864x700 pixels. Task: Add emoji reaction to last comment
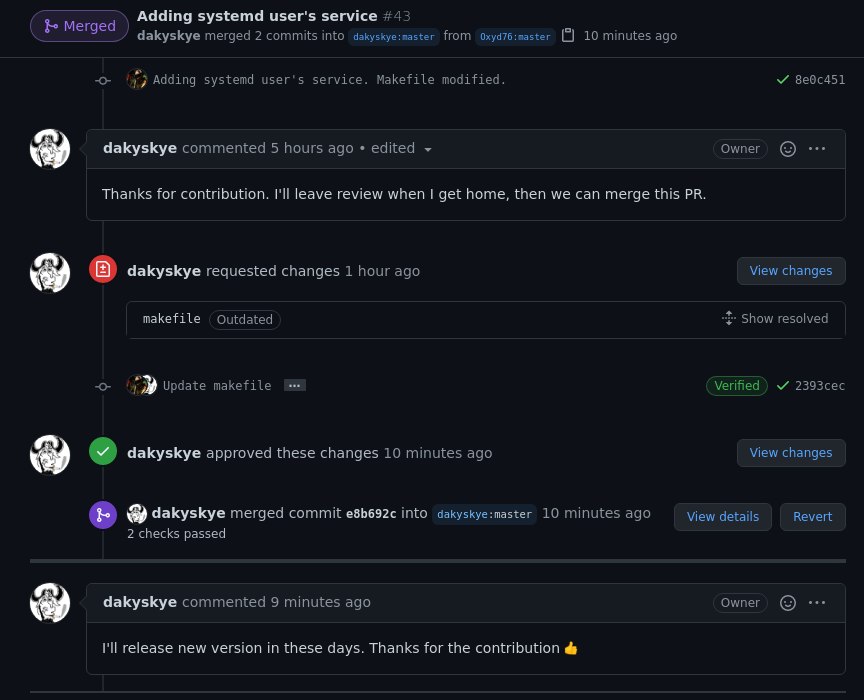[787, 603]
